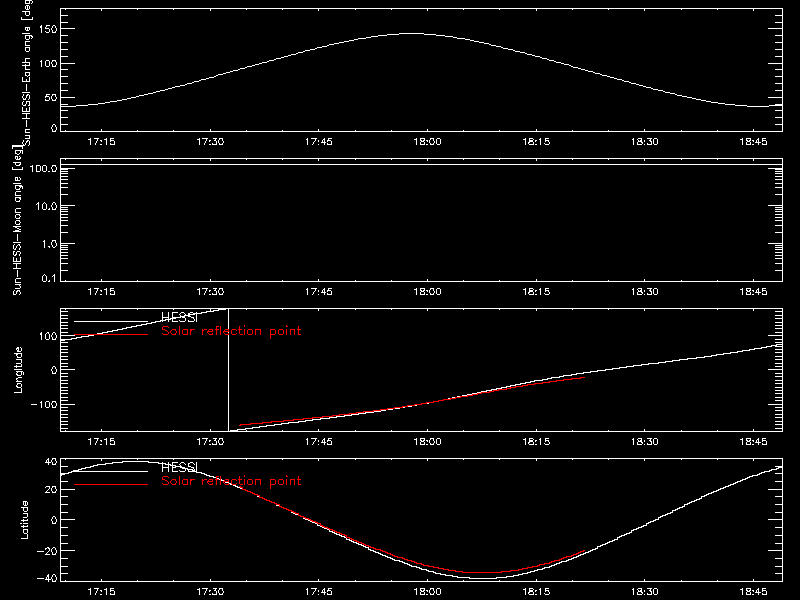The width and height of the screenshot is (800, 600).
Task: Click the Sun-HESSI-Moon angle axis title
Action: [x=17, y=220]
